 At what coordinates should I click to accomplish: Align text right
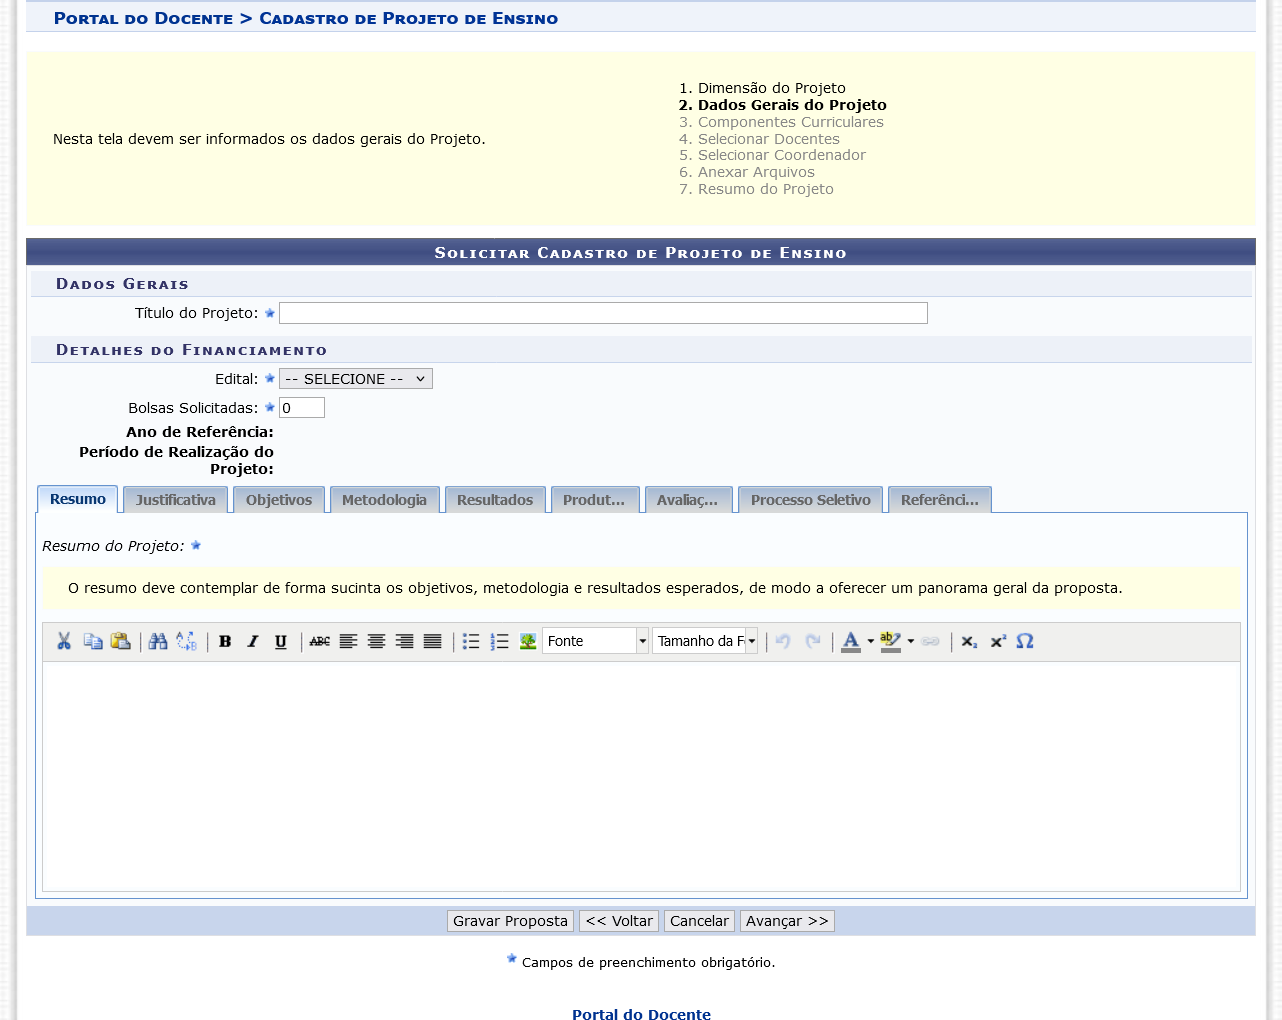[x=404, y=641]
